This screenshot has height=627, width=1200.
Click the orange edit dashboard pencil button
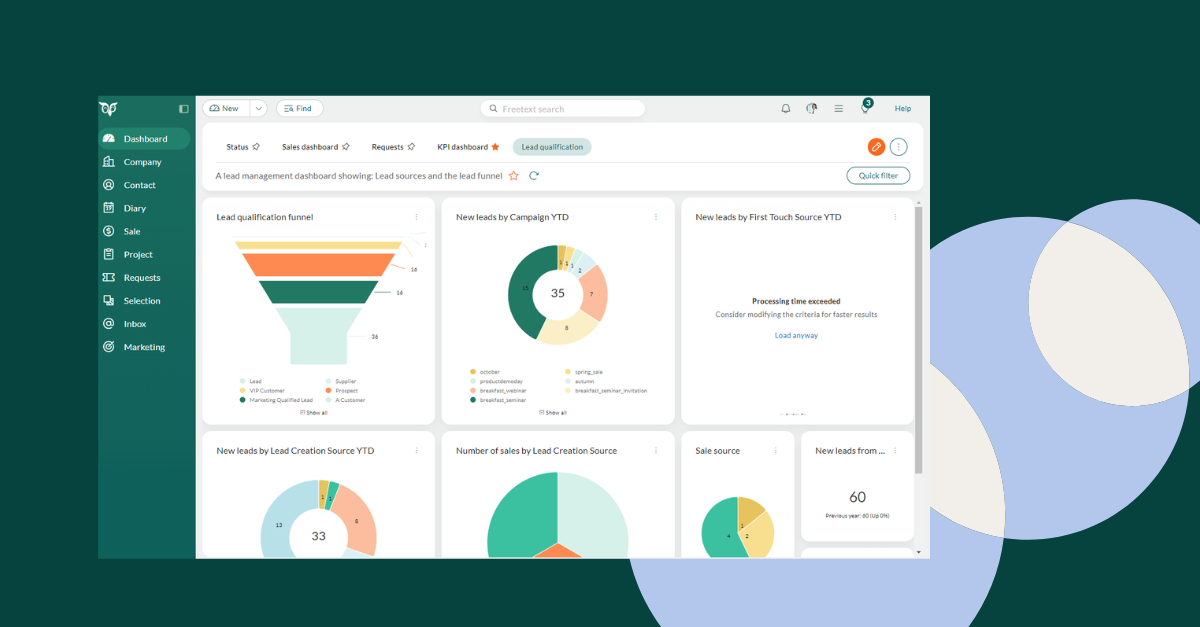pyautogui.click(x=876, y=147)
